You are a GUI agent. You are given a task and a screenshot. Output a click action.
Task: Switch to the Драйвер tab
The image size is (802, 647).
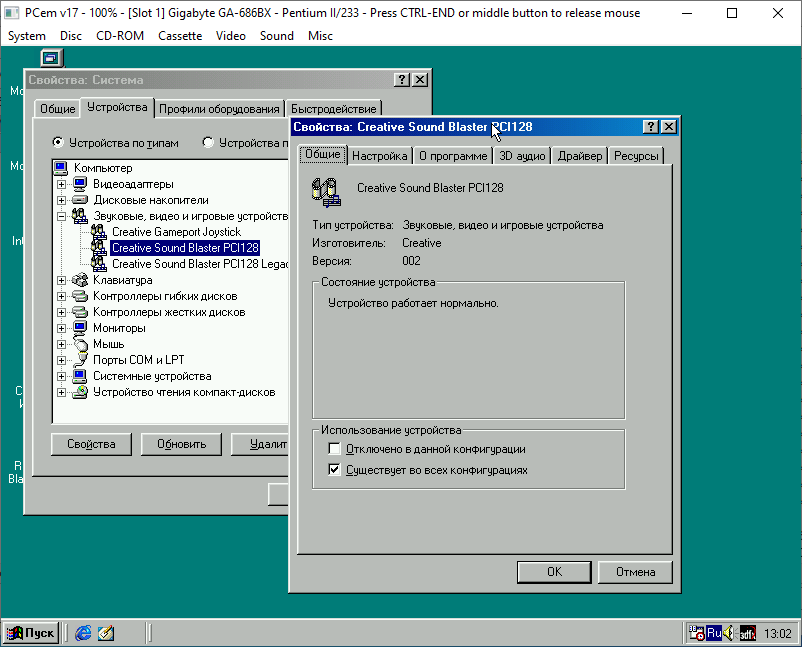coord(580,156)
